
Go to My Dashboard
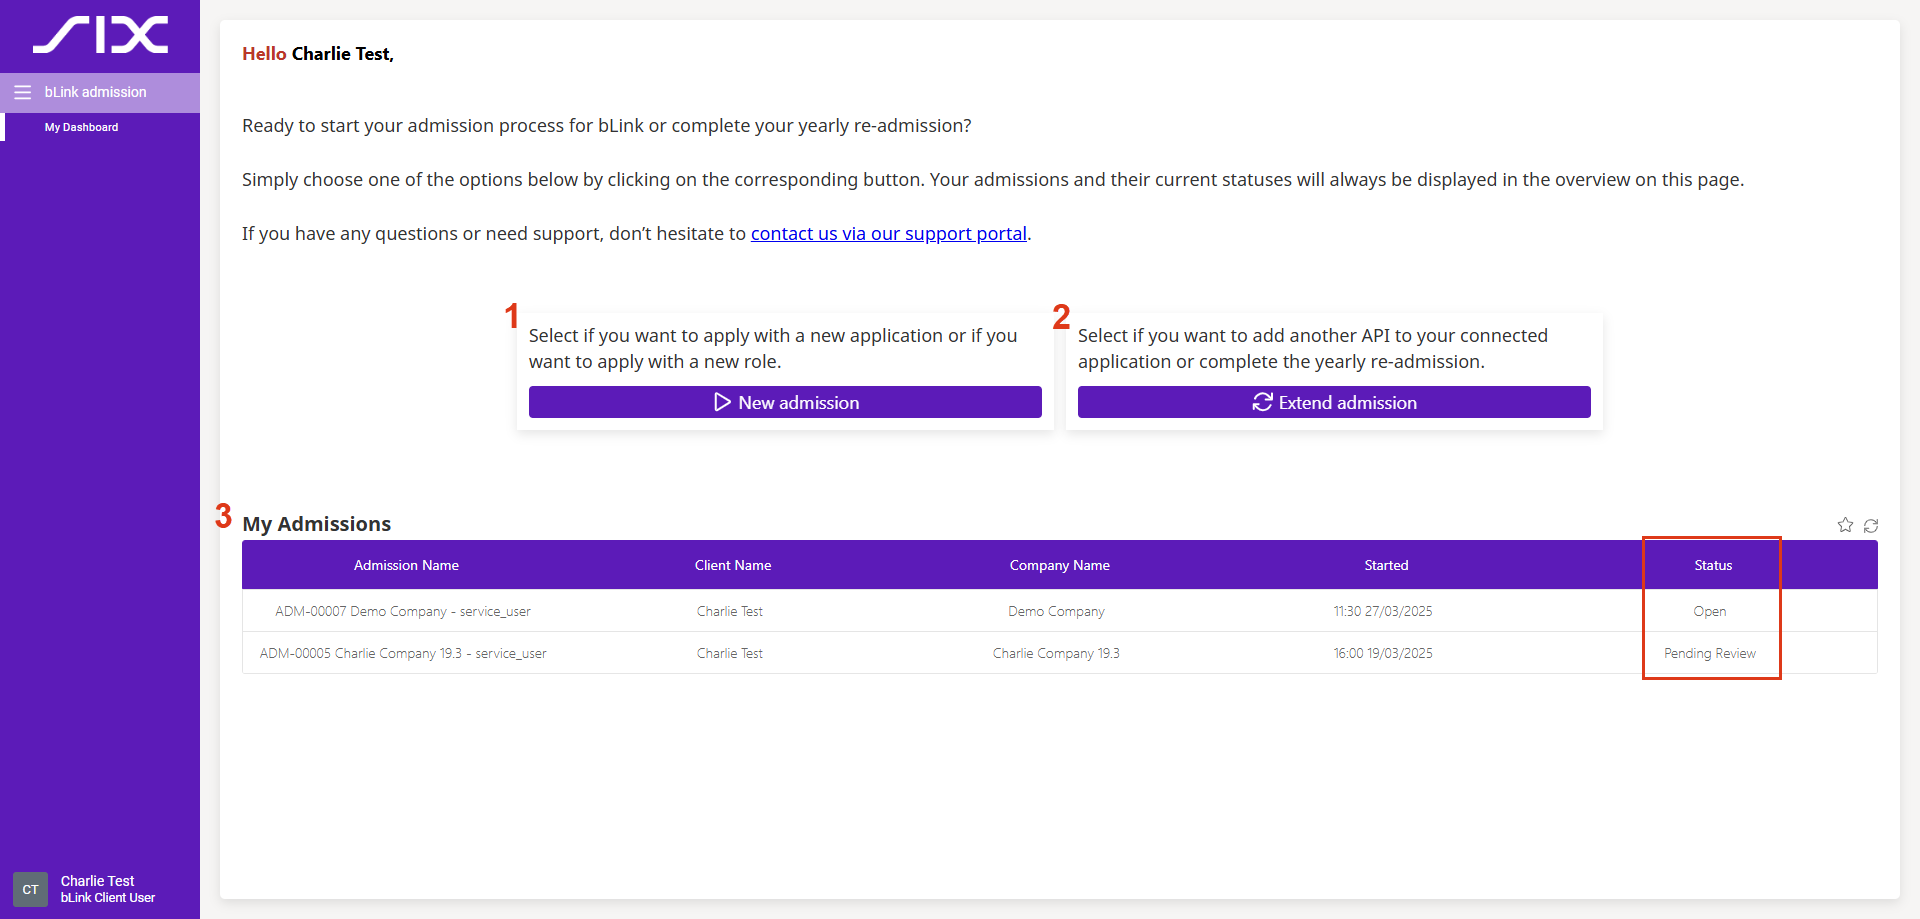point(81,127)
